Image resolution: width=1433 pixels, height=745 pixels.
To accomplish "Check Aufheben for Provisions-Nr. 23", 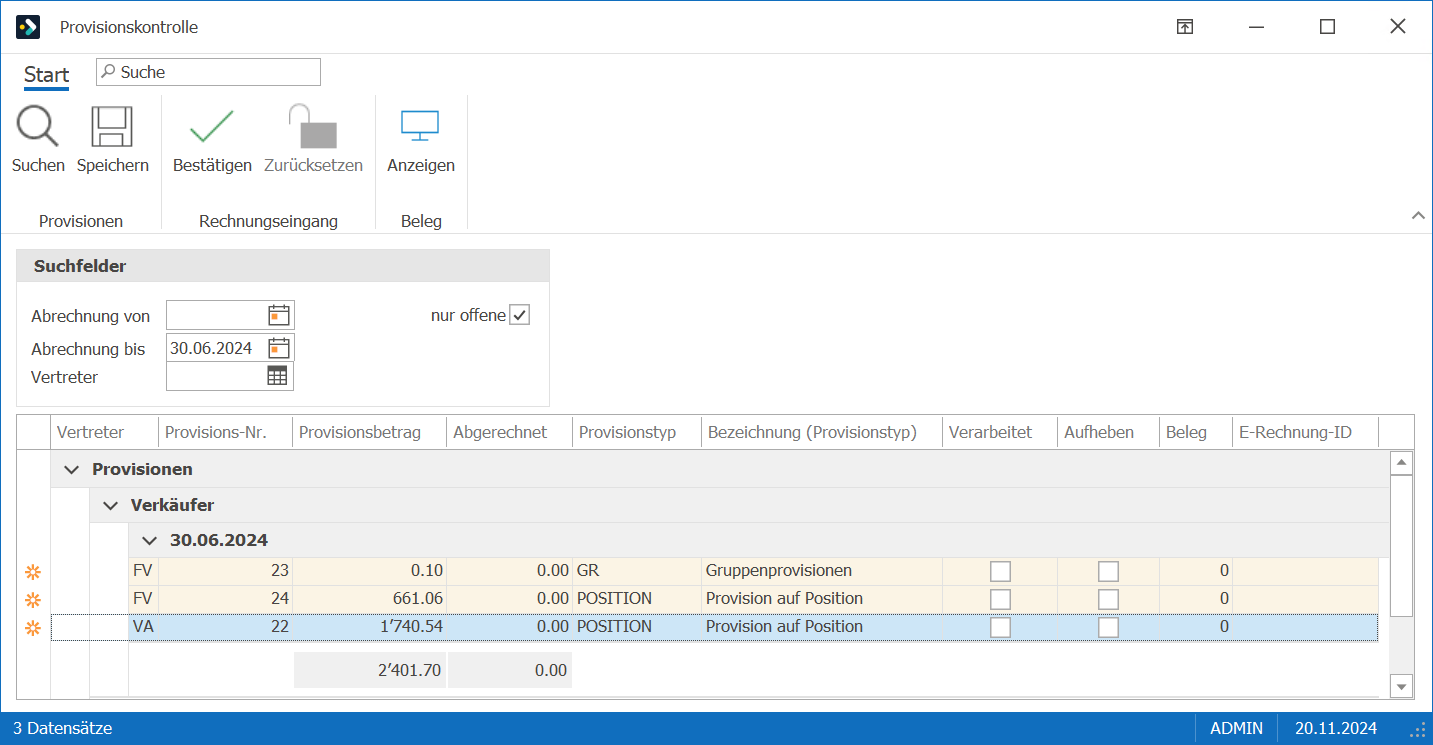I will pos(1108,571).
